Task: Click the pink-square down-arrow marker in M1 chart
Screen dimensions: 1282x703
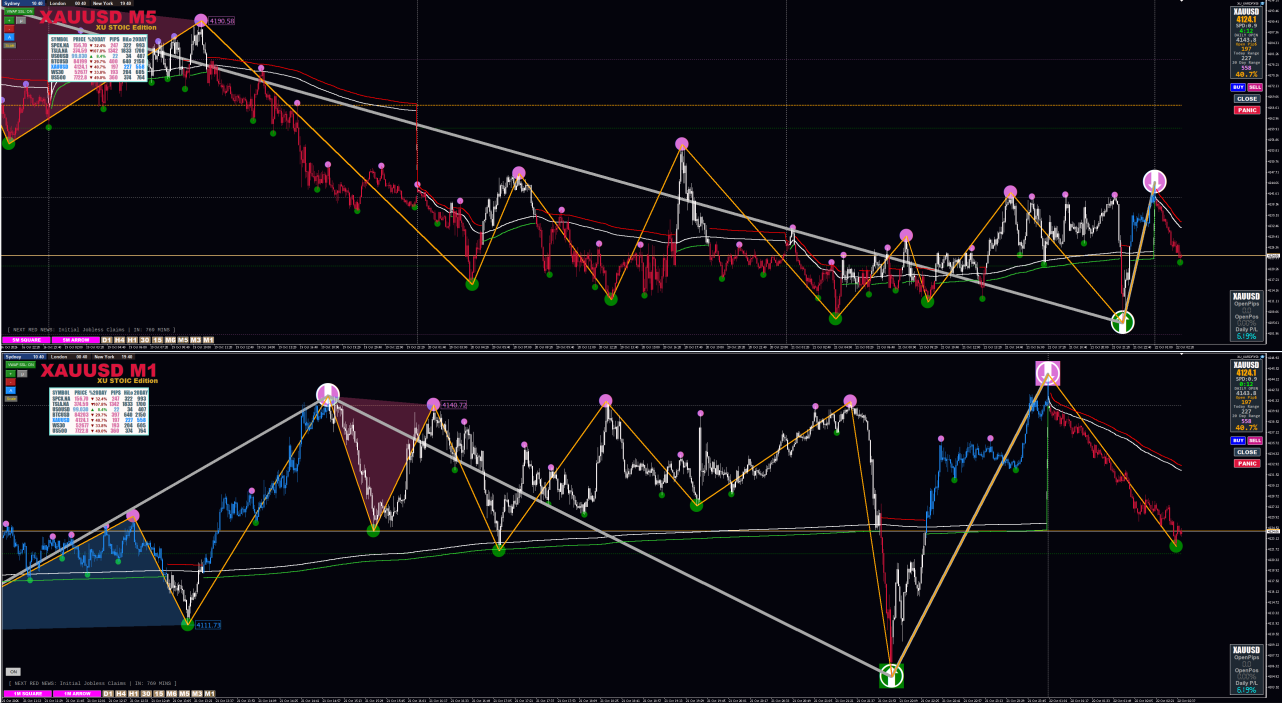Action: (1047, 373)
